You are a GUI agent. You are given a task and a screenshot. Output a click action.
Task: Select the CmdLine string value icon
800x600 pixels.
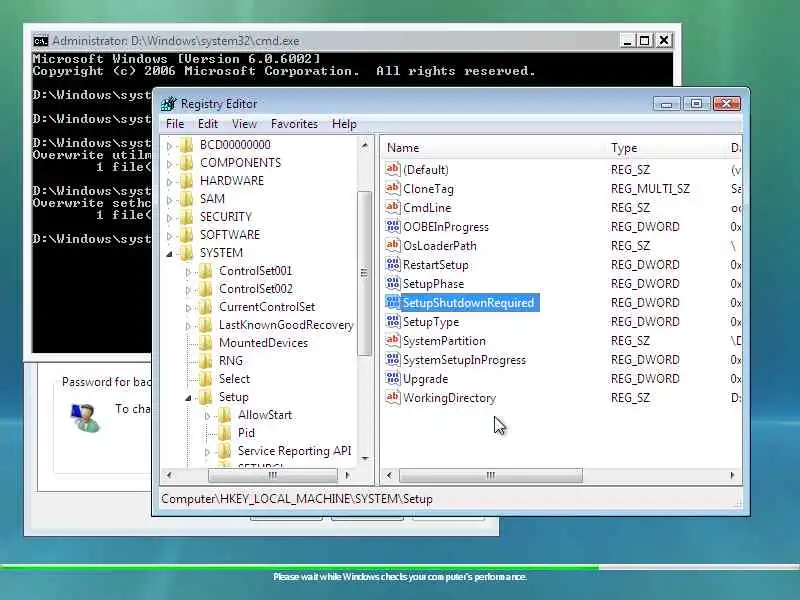coord(392,207)
